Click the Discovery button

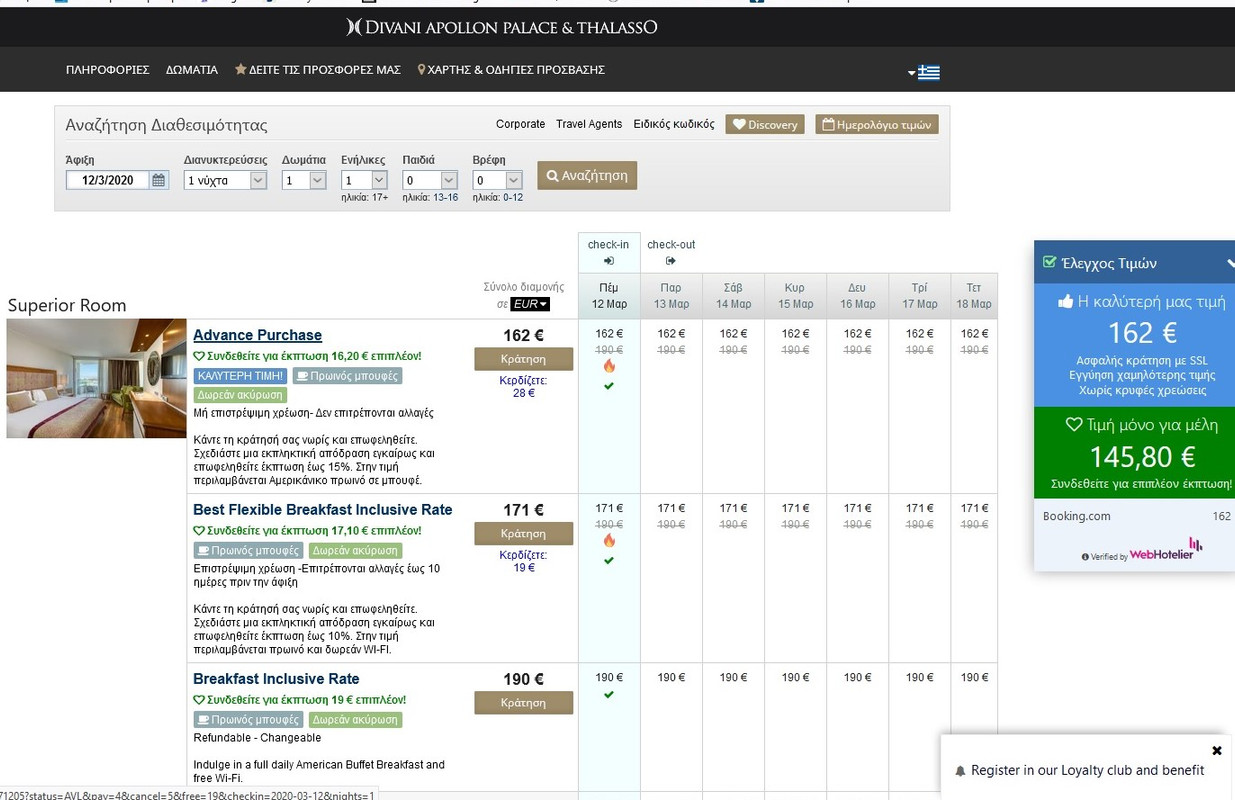[765, 124]
